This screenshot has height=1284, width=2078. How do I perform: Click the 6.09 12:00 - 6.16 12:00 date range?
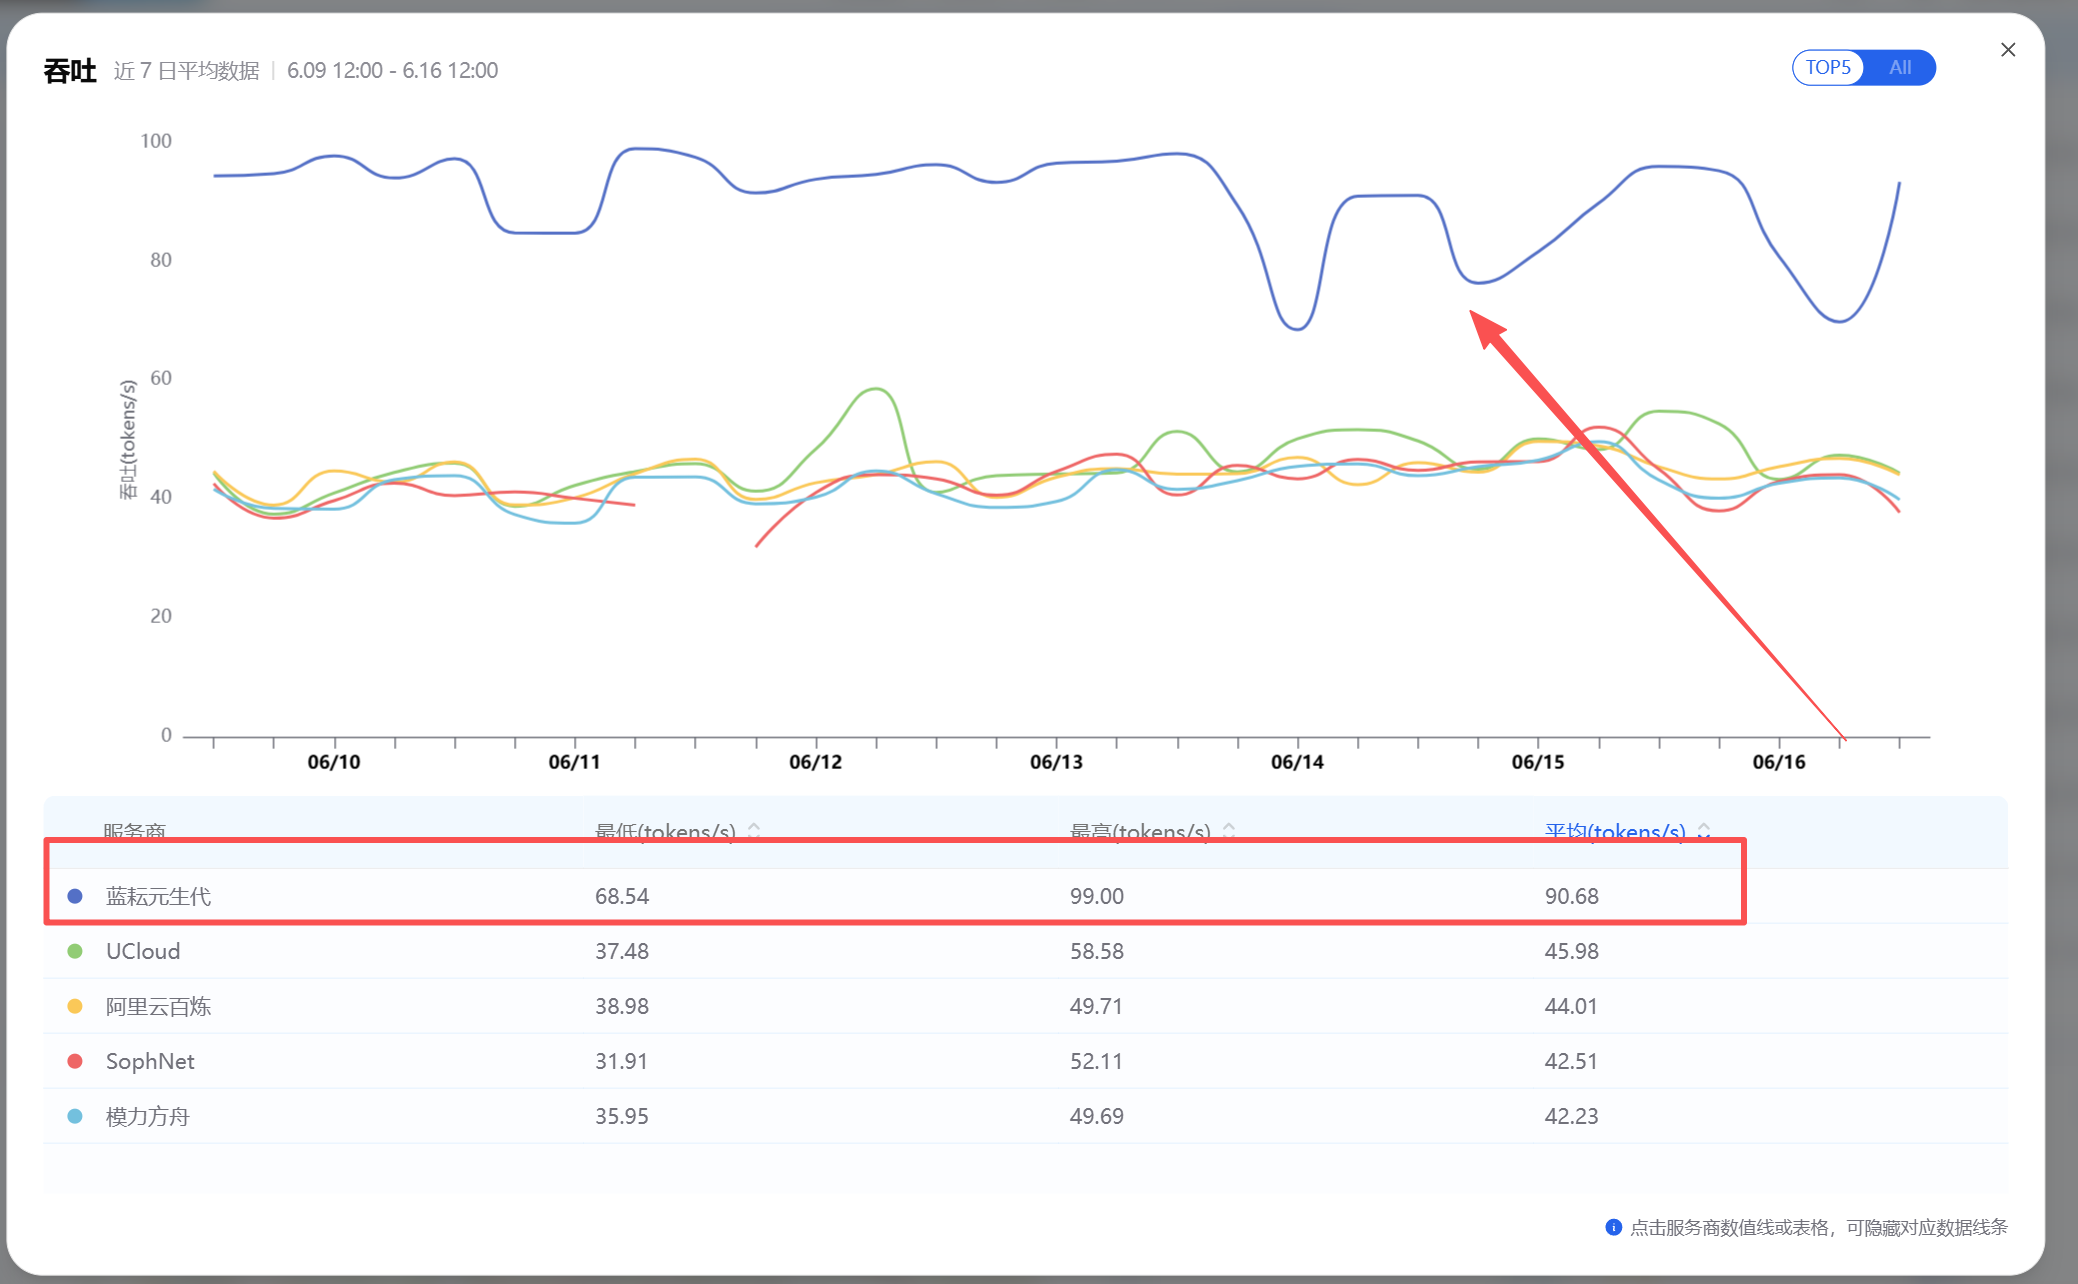[x=392, y=70]
